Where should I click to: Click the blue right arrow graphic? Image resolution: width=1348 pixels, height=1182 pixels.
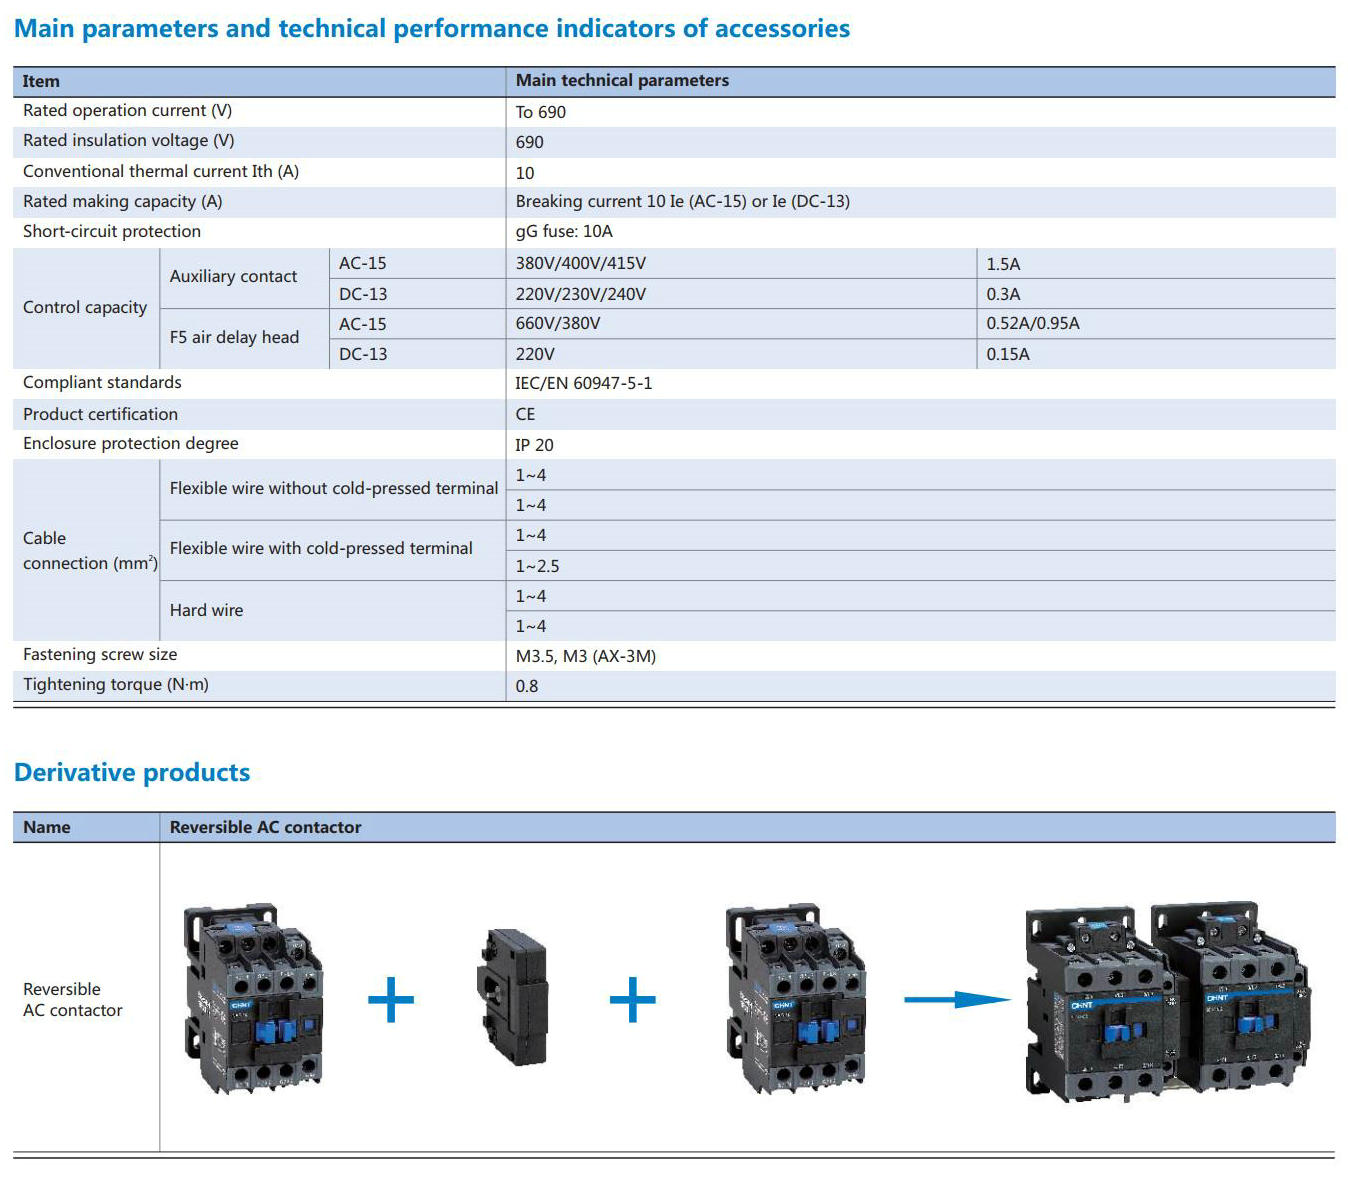point(955,998)
